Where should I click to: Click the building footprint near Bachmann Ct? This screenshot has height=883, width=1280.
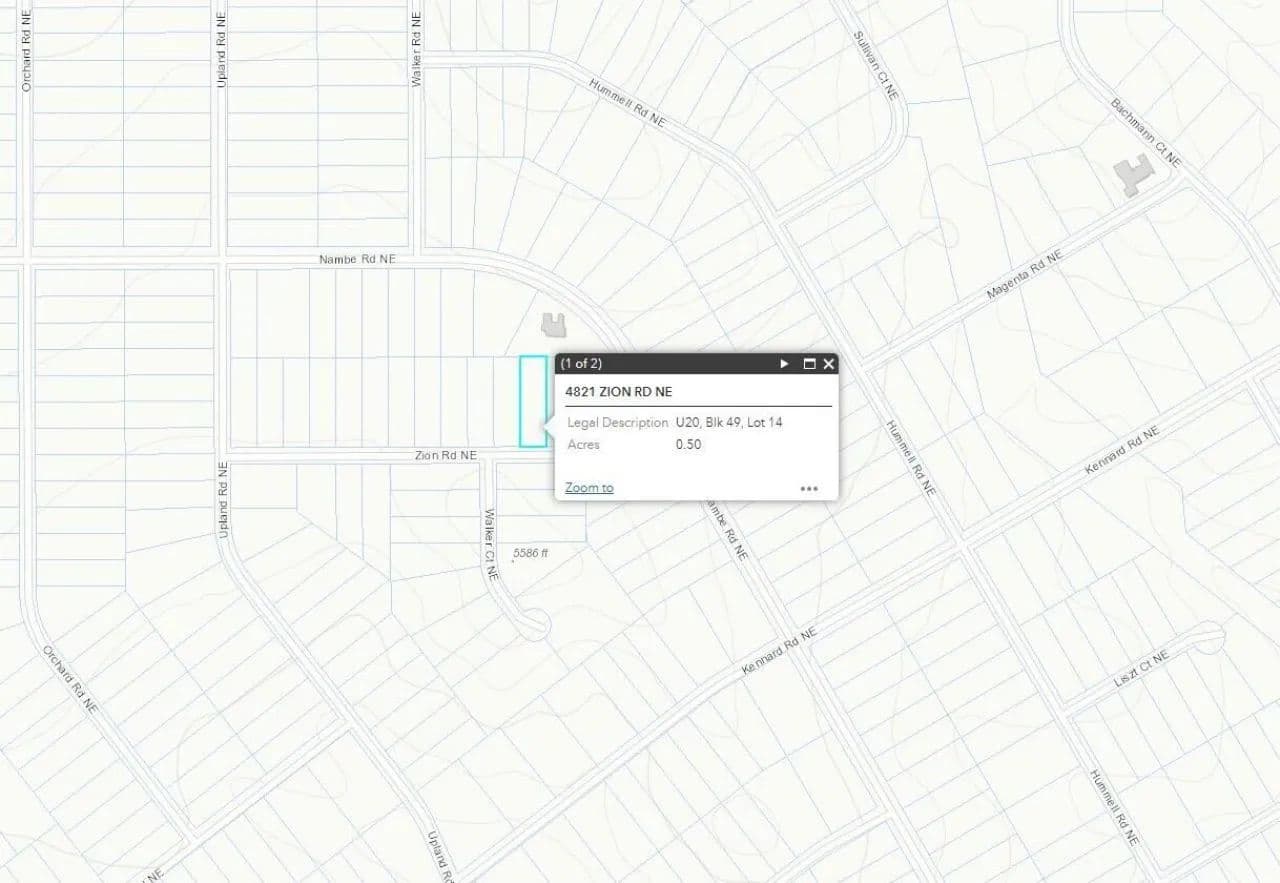pyautogui.click(x=1134, y=177)
